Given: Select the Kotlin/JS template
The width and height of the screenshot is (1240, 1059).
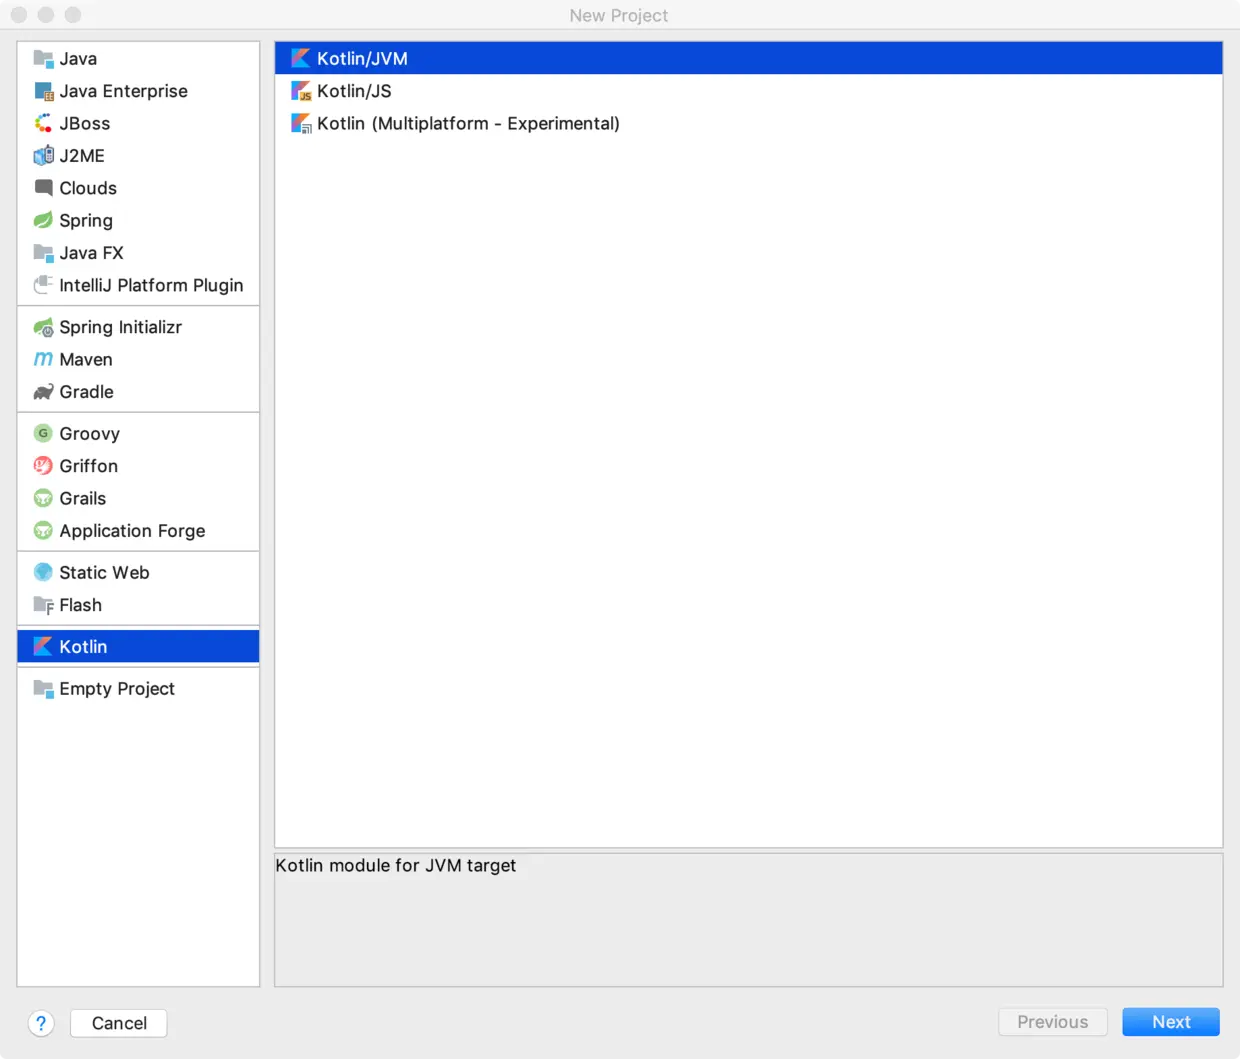Looking at the screenshot, I should click(x=748, y=91).
